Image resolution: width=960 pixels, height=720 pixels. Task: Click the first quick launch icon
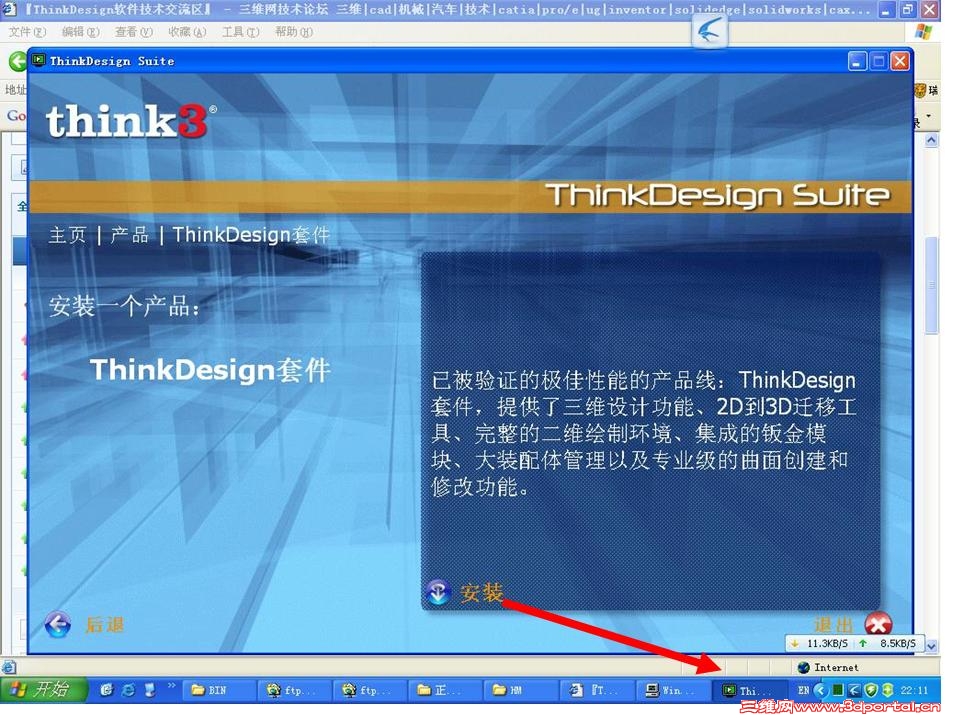pos(107,690)
